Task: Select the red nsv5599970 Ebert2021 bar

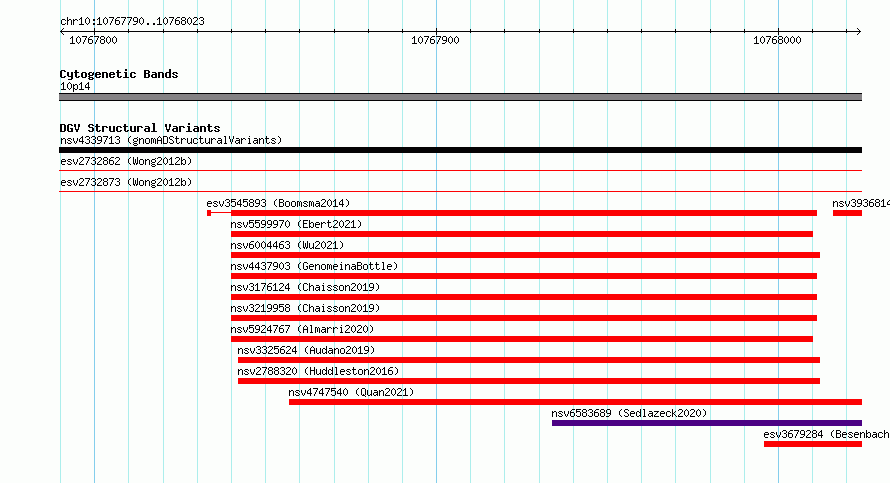Action: point(522,234)
